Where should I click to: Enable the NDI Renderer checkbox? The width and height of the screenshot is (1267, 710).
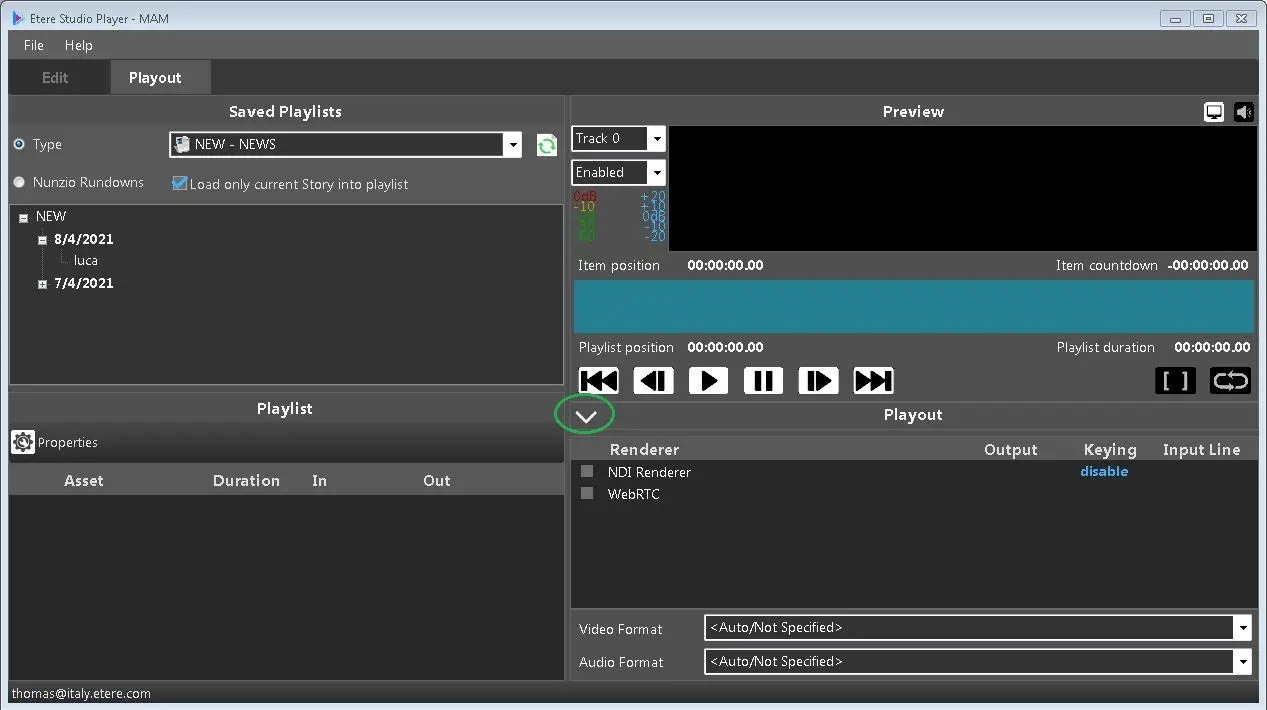587,472
